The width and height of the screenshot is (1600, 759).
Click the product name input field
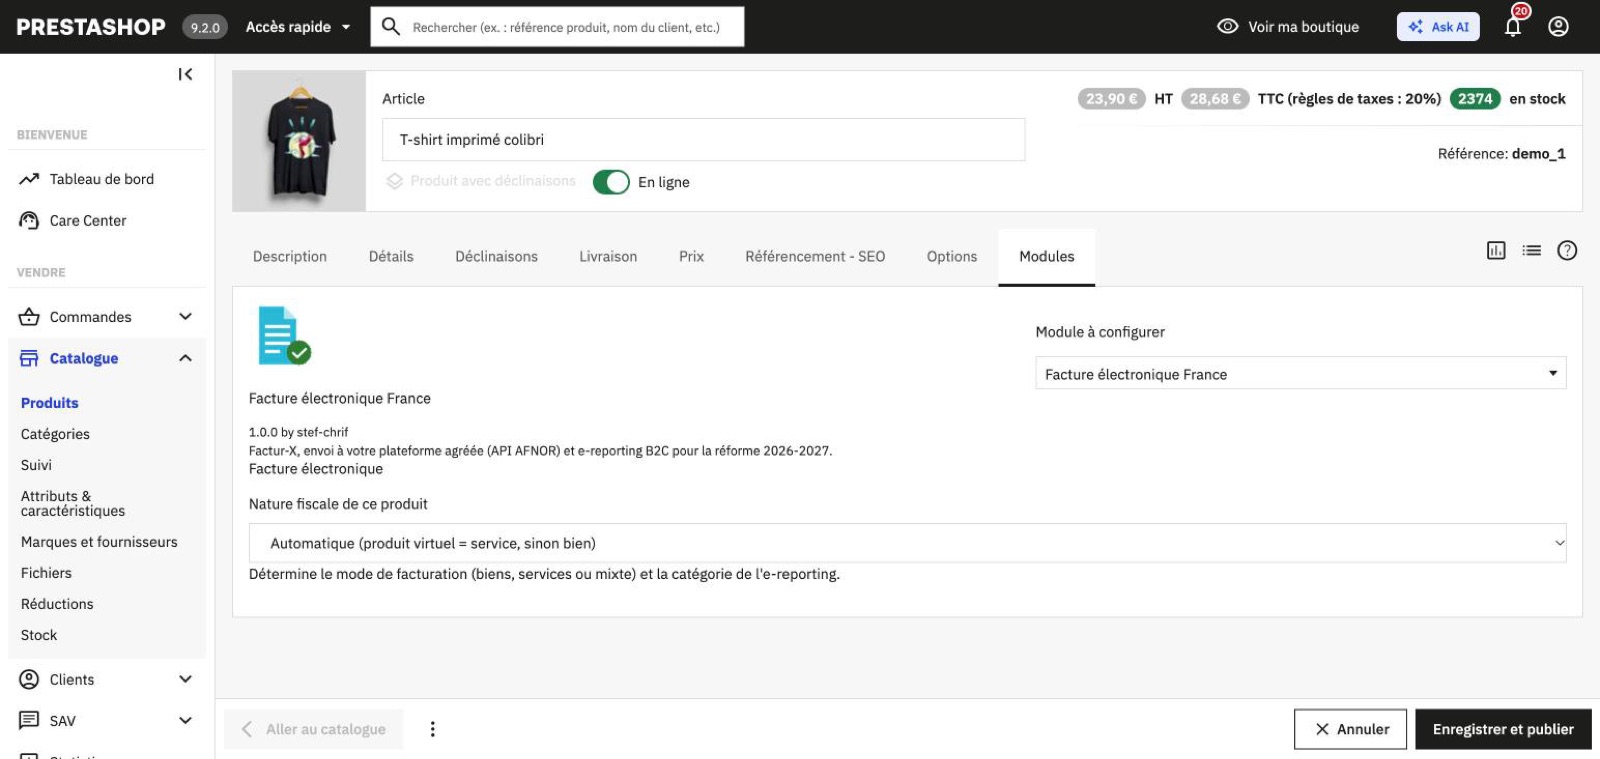coord(703,140)
